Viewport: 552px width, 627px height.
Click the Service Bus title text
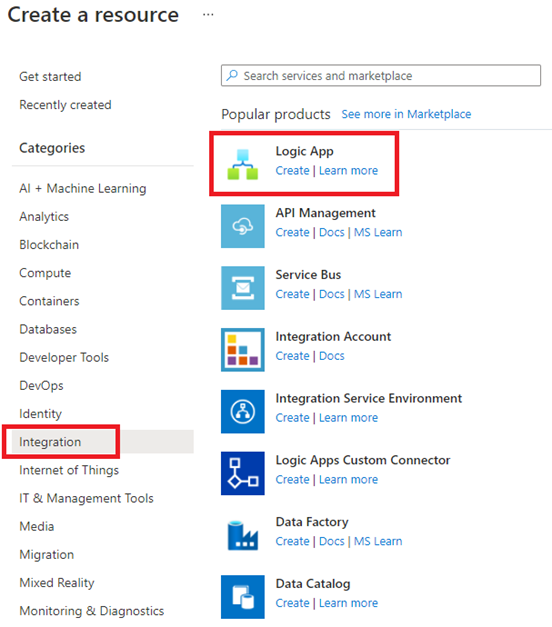coord(308,275)
